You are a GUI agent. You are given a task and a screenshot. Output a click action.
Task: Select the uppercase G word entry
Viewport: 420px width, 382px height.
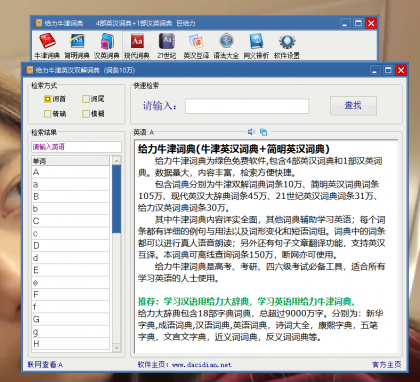click(71, 319)
